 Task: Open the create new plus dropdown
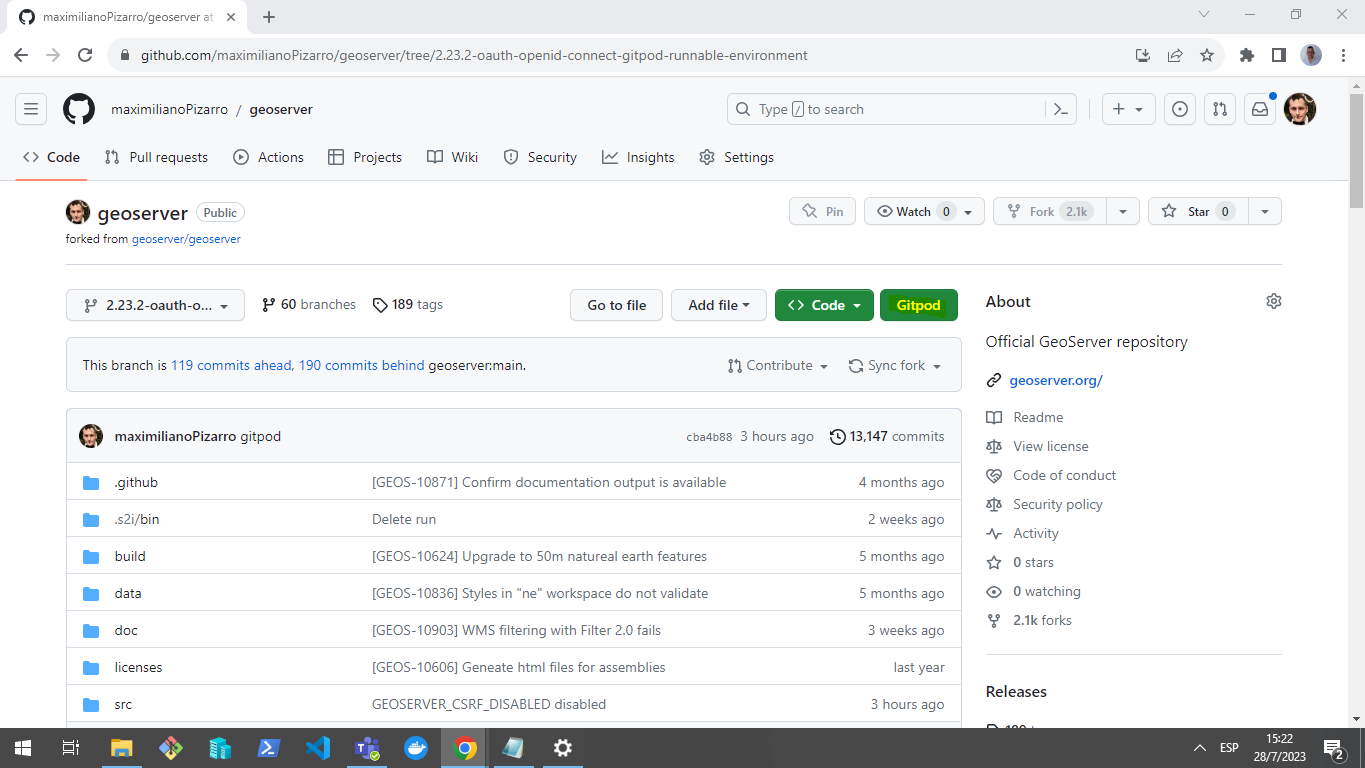point(1129,109)
